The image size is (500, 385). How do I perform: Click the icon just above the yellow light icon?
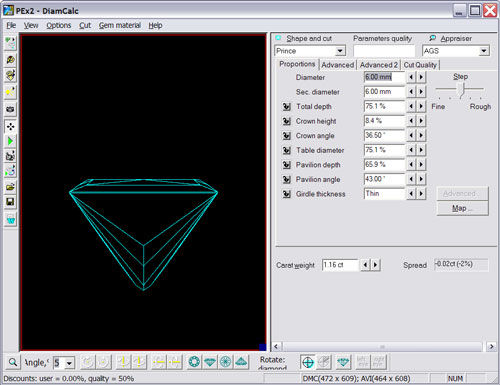10,75
